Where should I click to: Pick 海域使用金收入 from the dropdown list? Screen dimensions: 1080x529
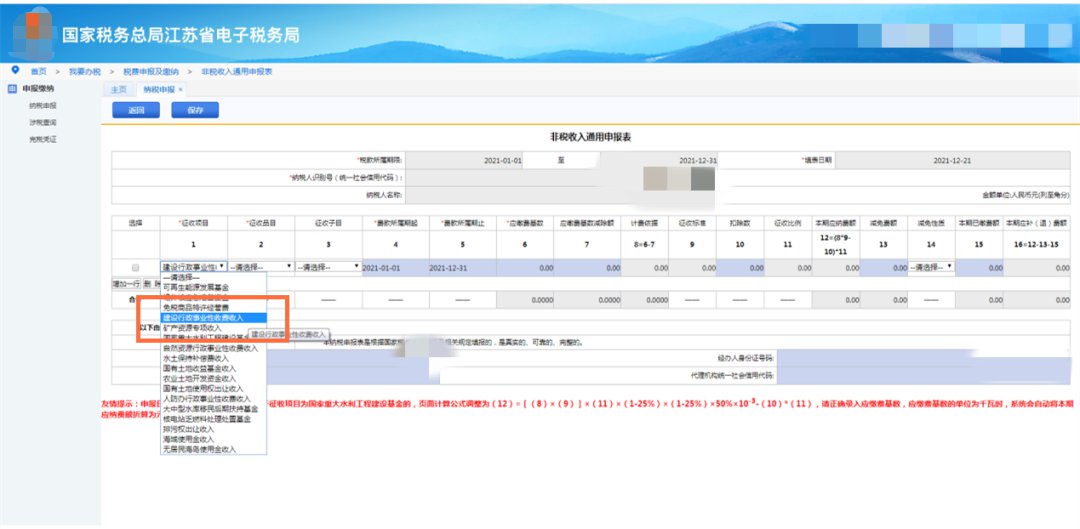(x=189, y=439)
